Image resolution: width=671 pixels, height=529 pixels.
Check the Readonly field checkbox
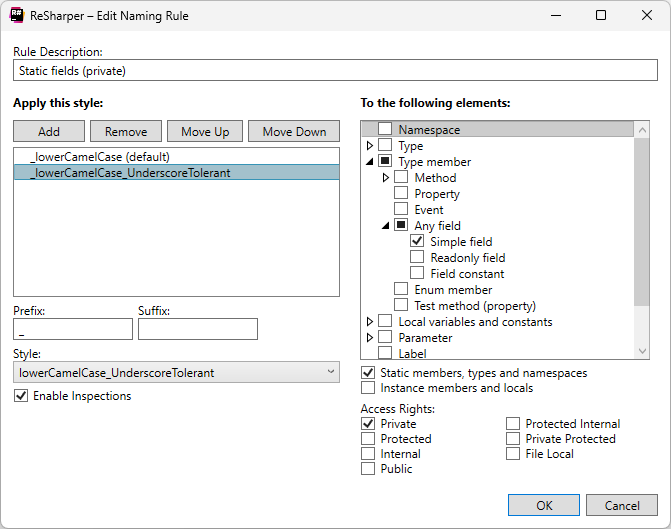(417, 258)
